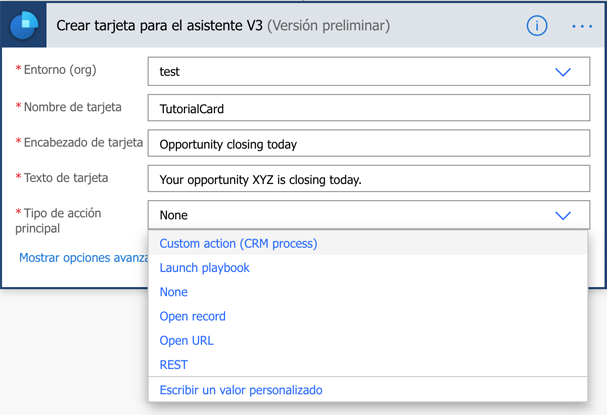The height and width of the screenshot is (415, 607).
Task: Click the Texto de tarjeta input field
Action: pos(369,178)
